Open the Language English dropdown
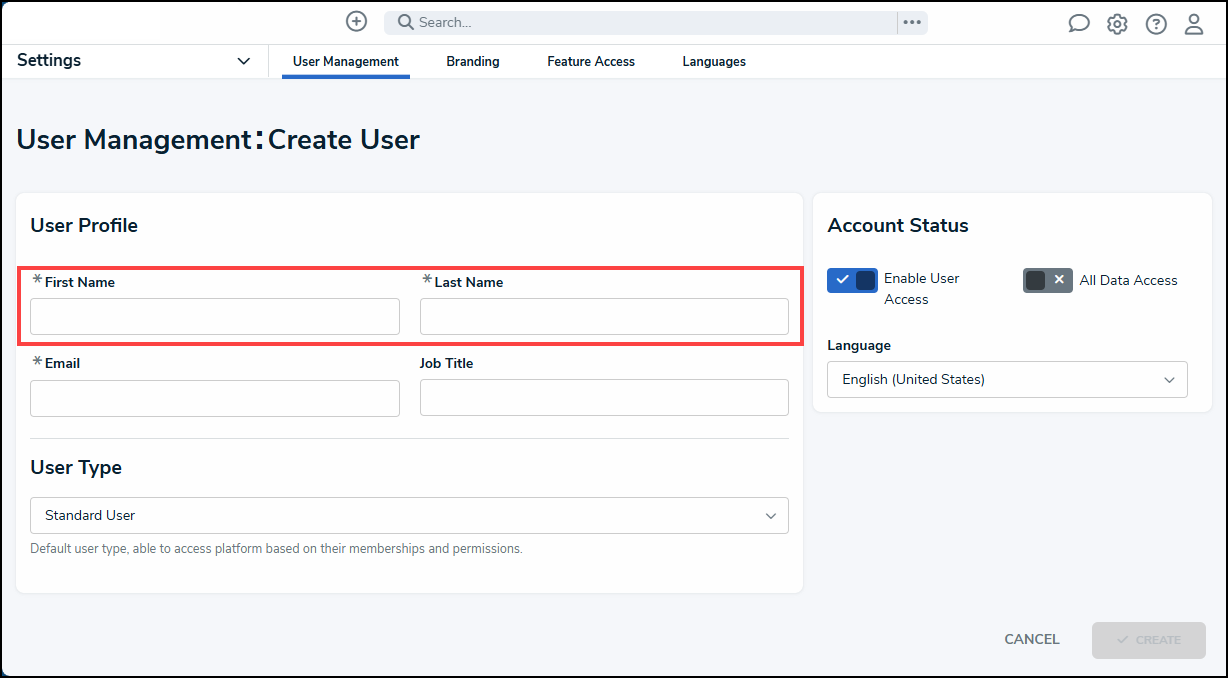The height and width of the screenshot is (678, 1228). (1007, 379)
